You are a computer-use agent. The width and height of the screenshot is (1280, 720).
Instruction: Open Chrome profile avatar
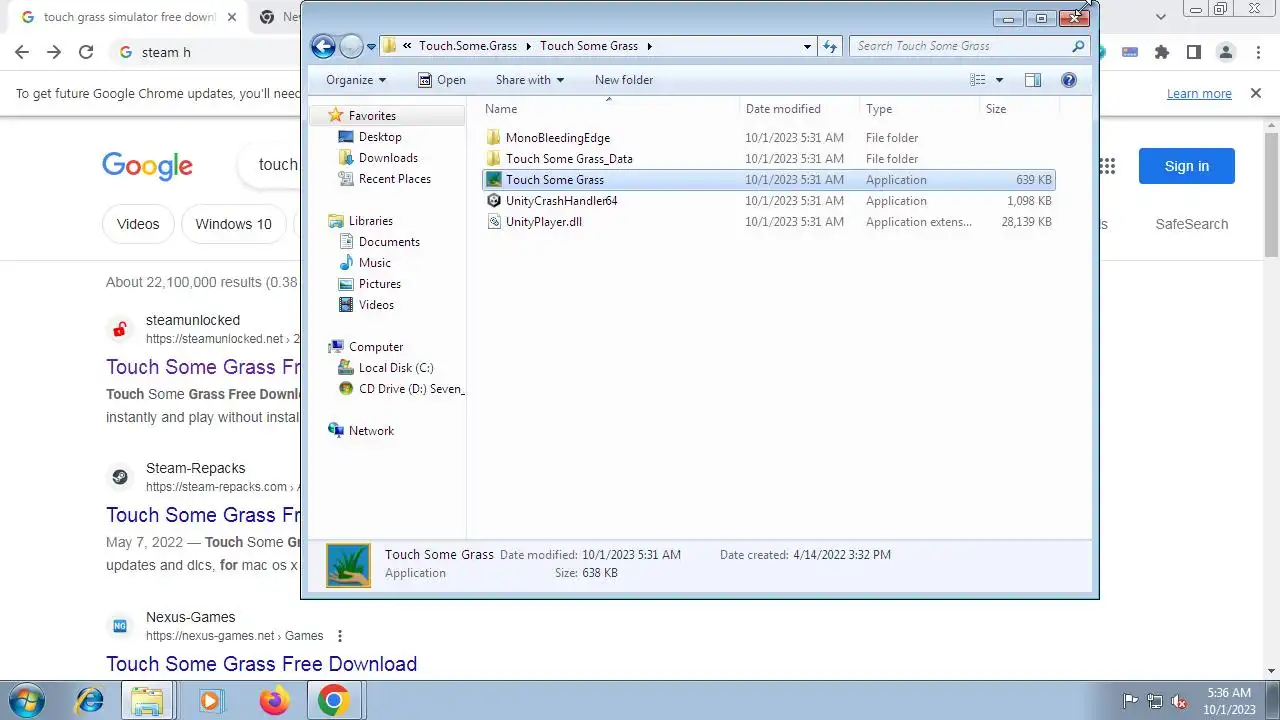[1226, 52]
